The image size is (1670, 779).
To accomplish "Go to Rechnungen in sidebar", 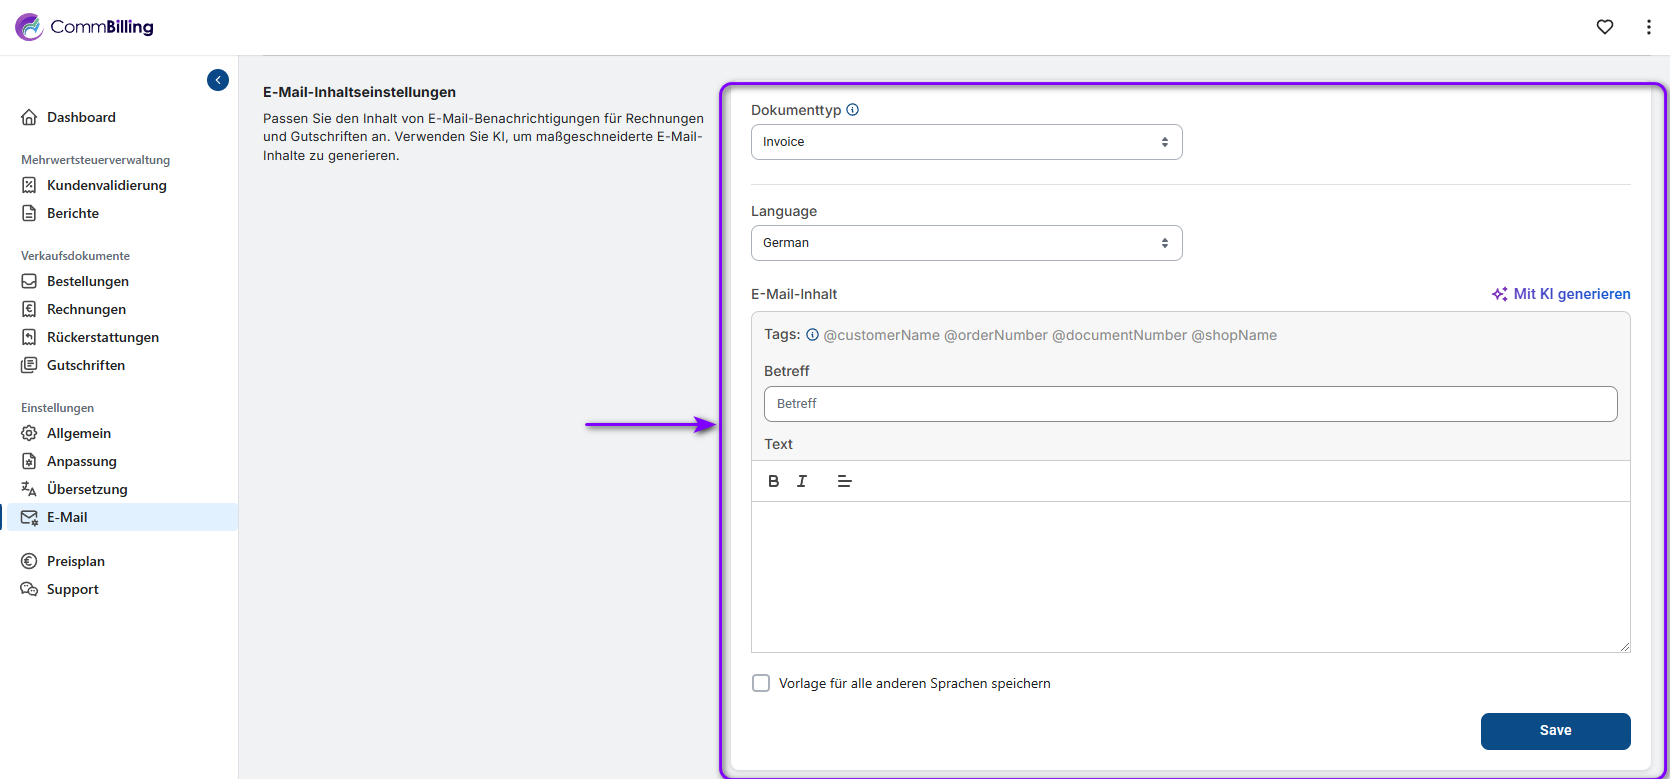I will [x=86, y=309].
